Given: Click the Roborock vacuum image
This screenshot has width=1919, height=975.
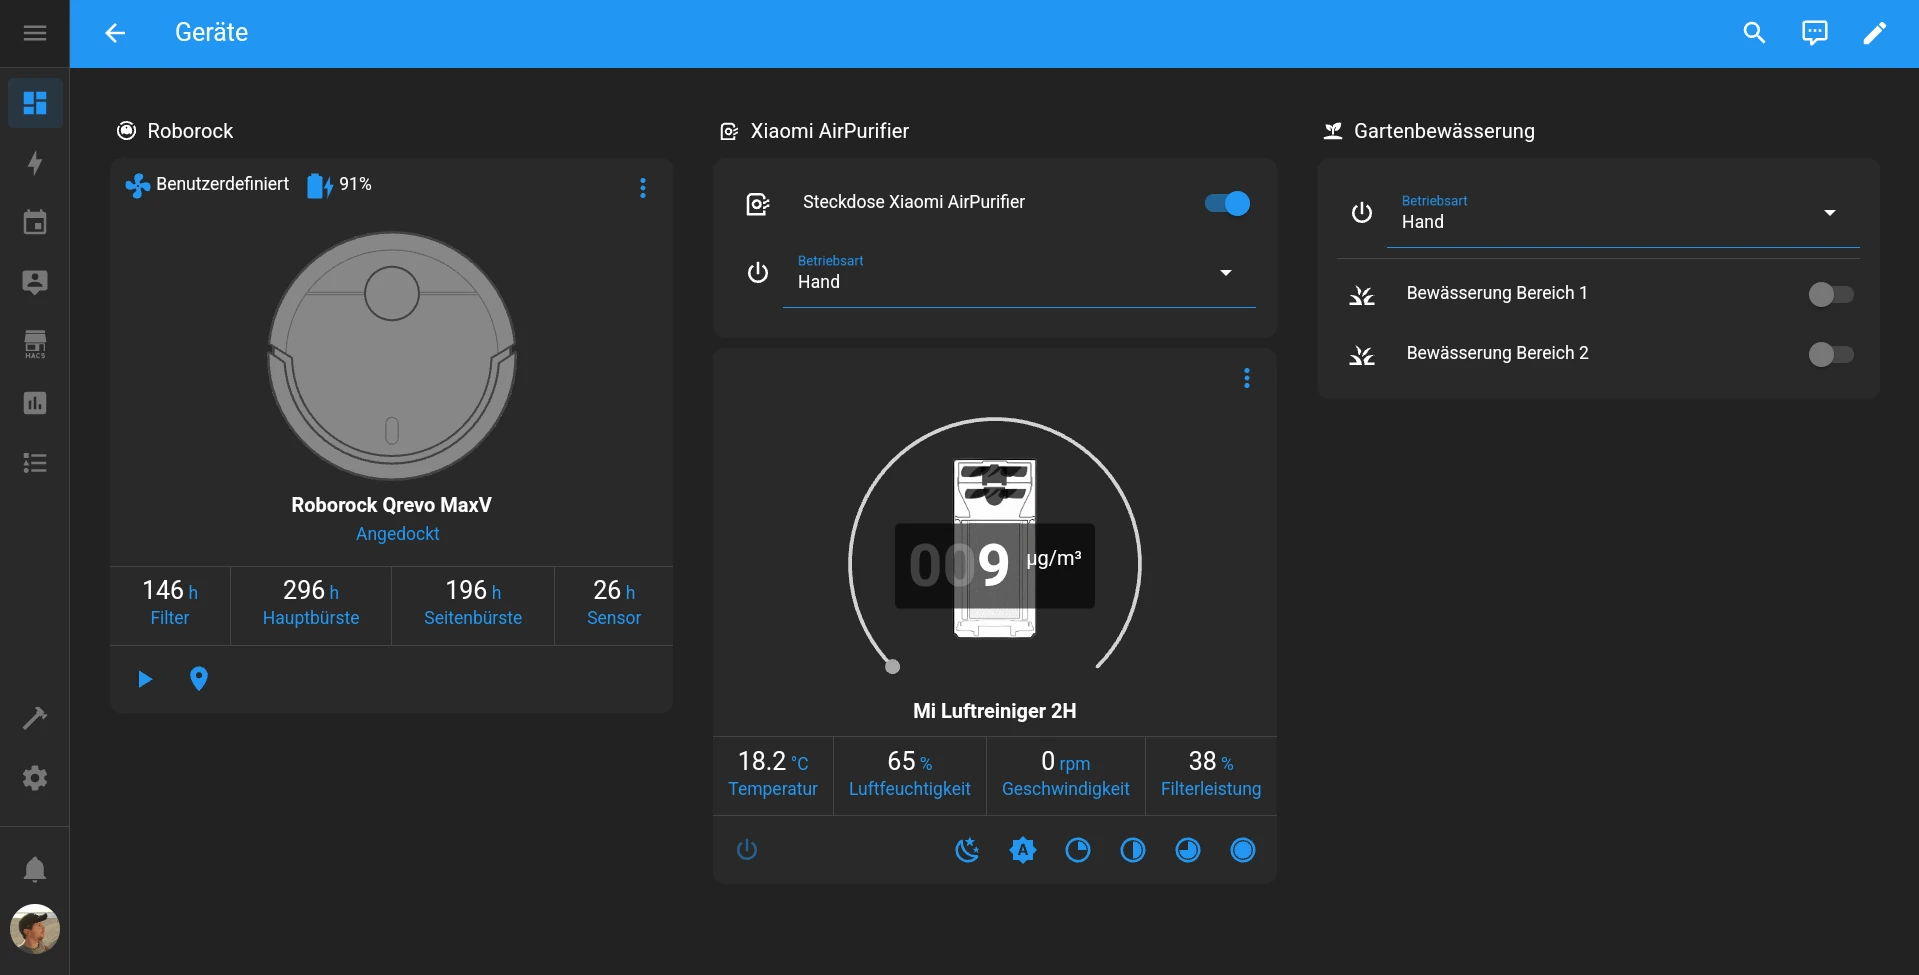Looking at the screenshot, I should 392,356.
